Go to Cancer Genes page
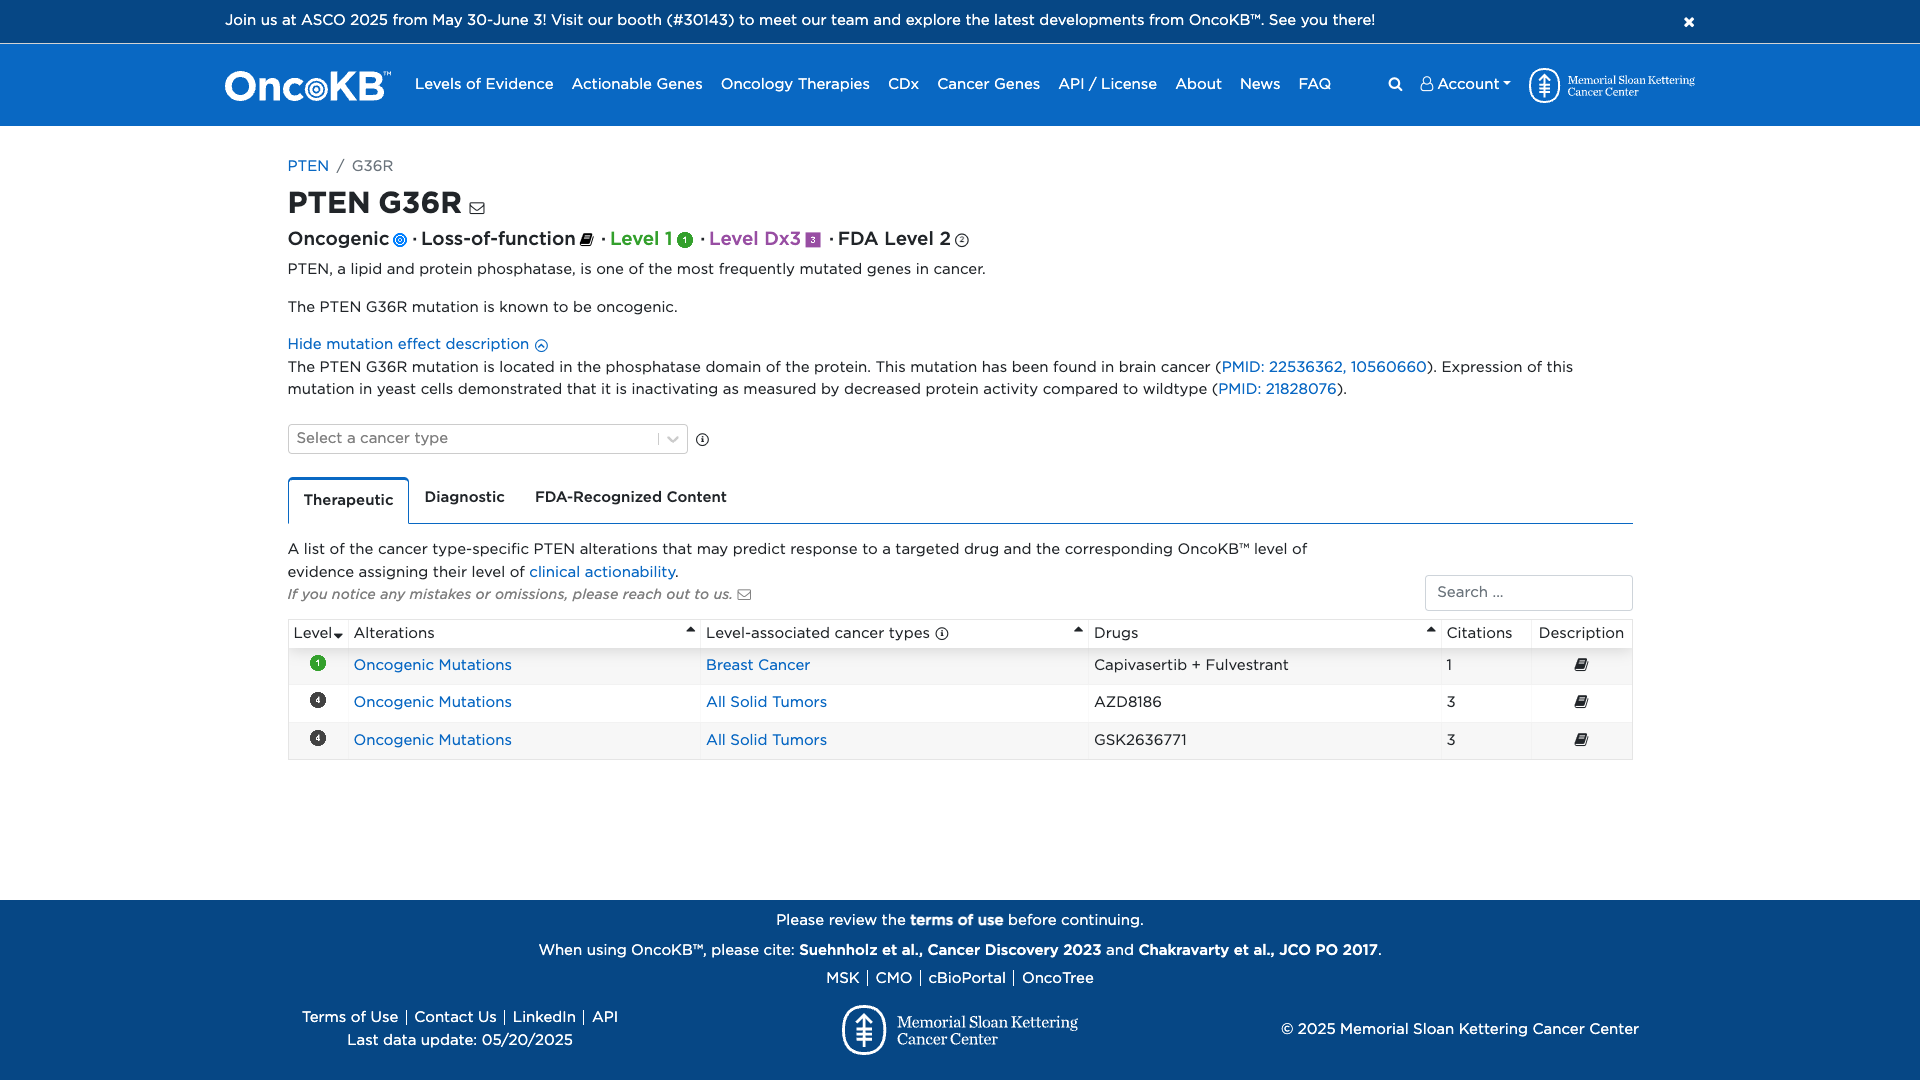The image size is (1920, 1080). 988,85
